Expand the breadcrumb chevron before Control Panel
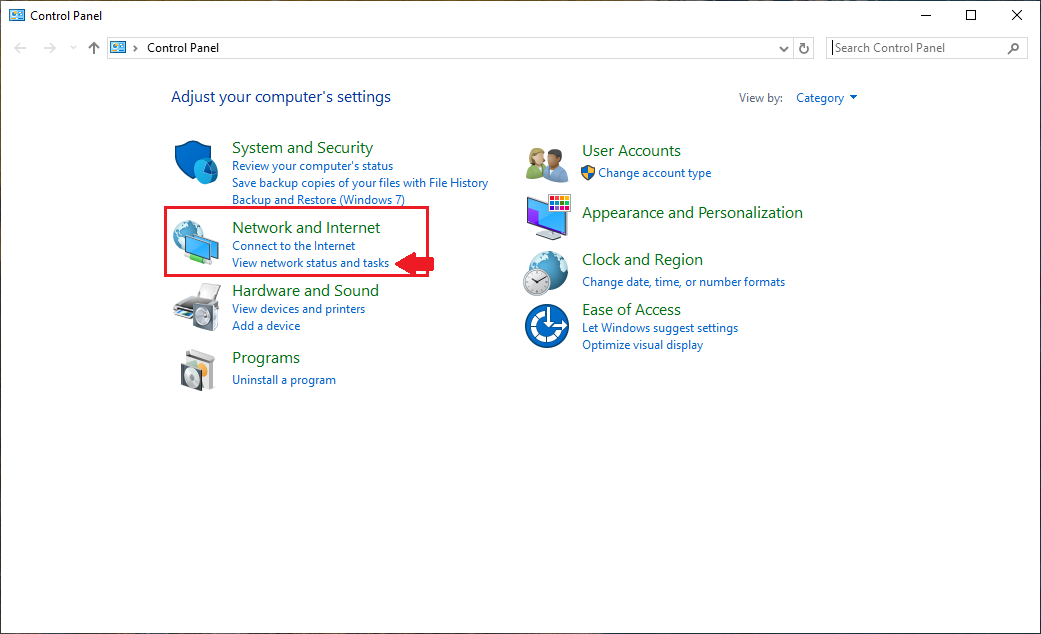Viewport: 1041px width, 634px height. pos(135,48)
